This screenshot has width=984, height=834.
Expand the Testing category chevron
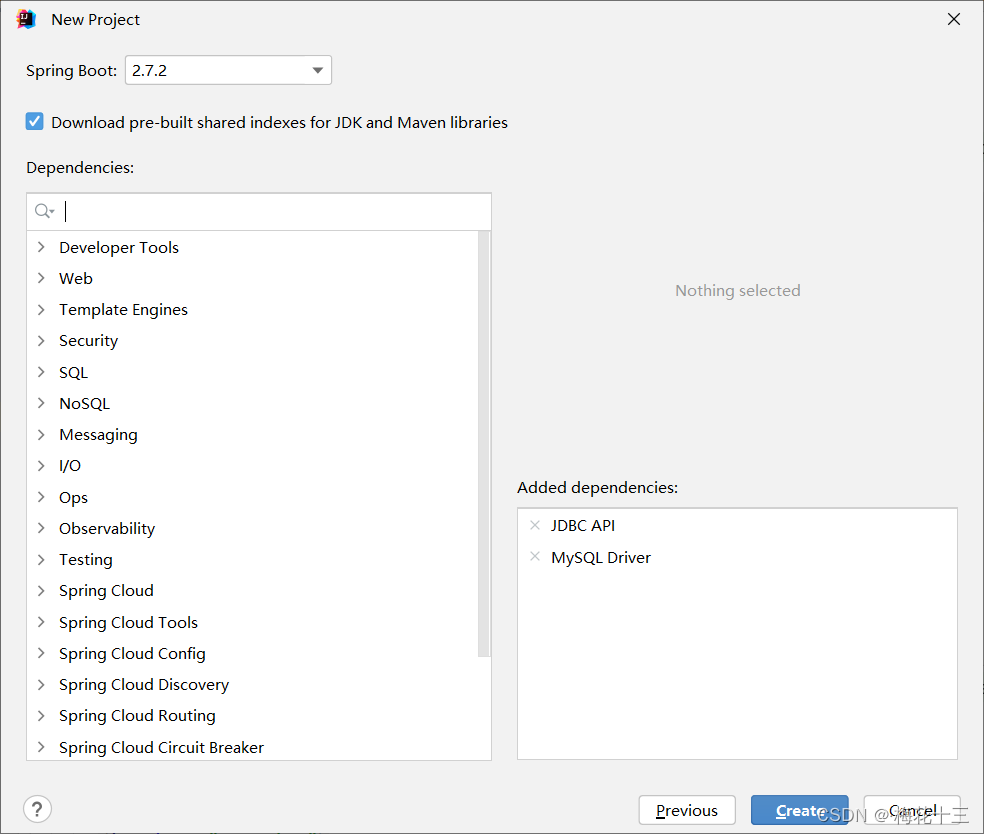[x=41, y=559]
